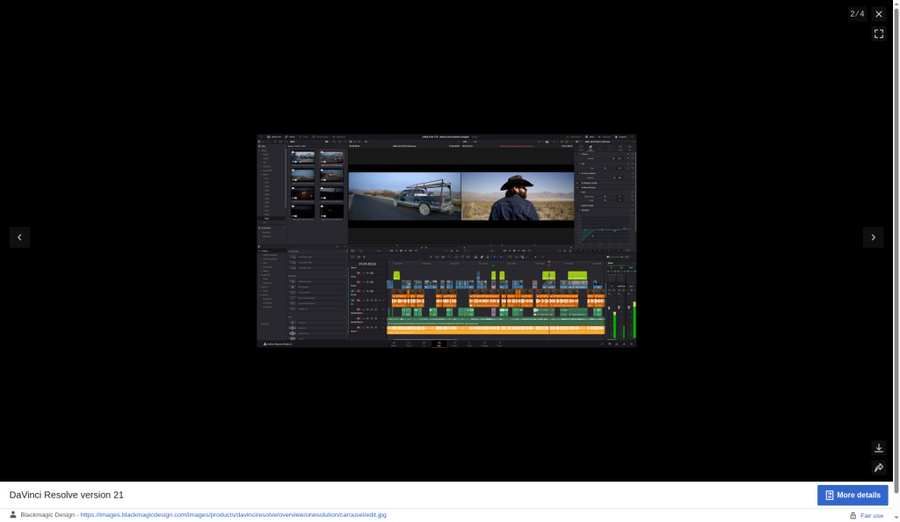The height and width of the screenshot is (522, 900).
Task: Click the title 'DaVinci Resolve version 21'
Action: (x=66, y=495)
